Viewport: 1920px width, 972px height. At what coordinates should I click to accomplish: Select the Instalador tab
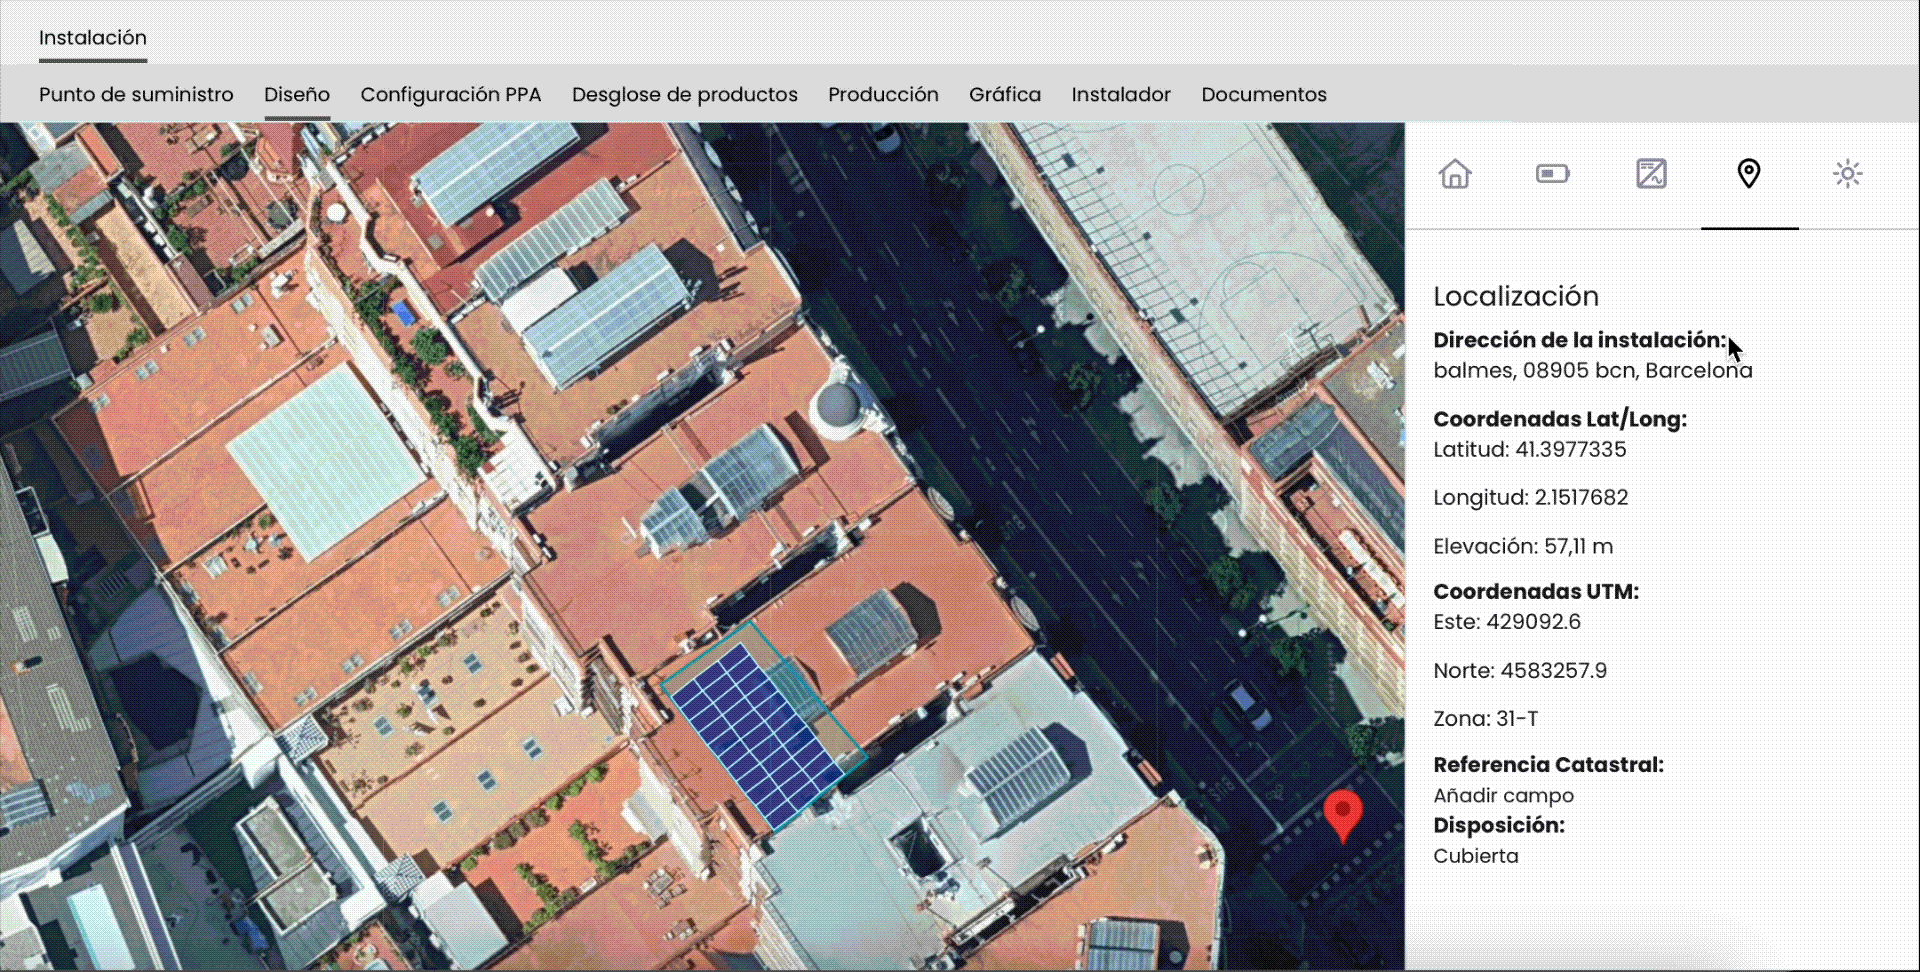[x=1120, y=95]
